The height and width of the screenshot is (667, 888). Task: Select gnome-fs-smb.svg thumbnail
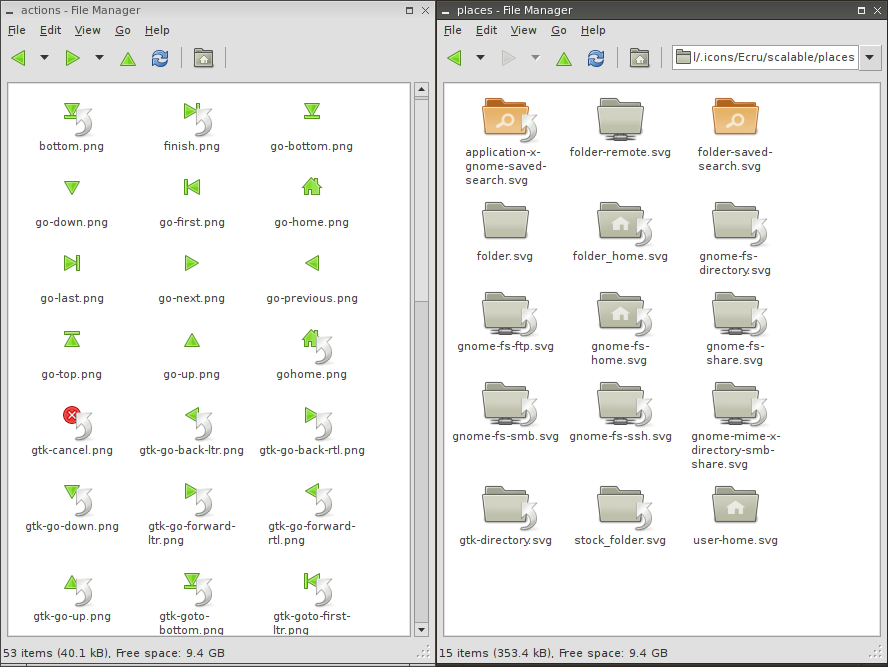pyautogui.click(x=509, y=403)
